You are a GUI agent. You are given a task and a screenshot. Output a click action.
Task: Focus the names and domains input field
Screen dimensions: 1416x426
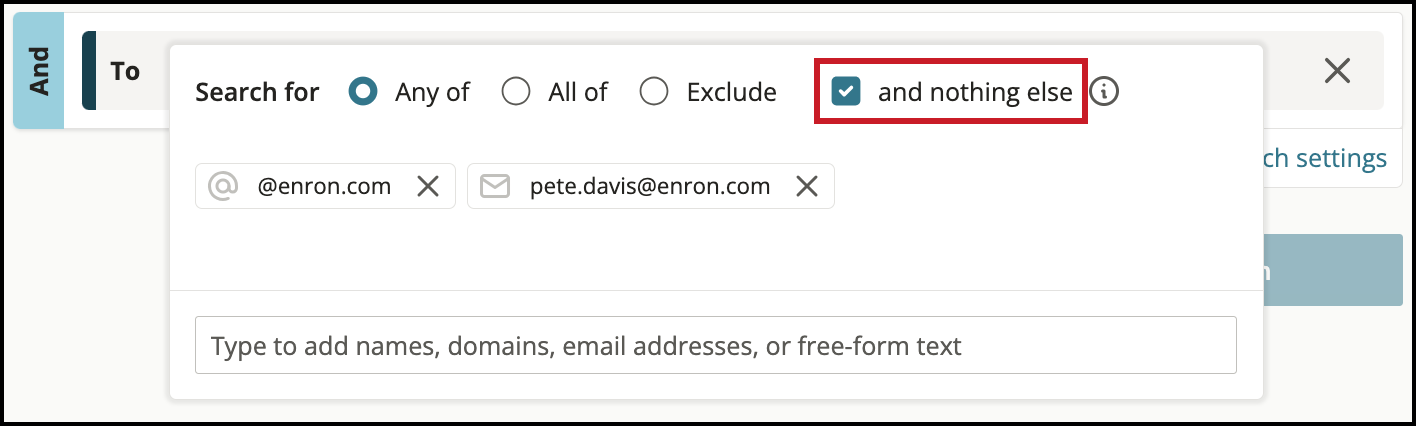coord(716,346)
